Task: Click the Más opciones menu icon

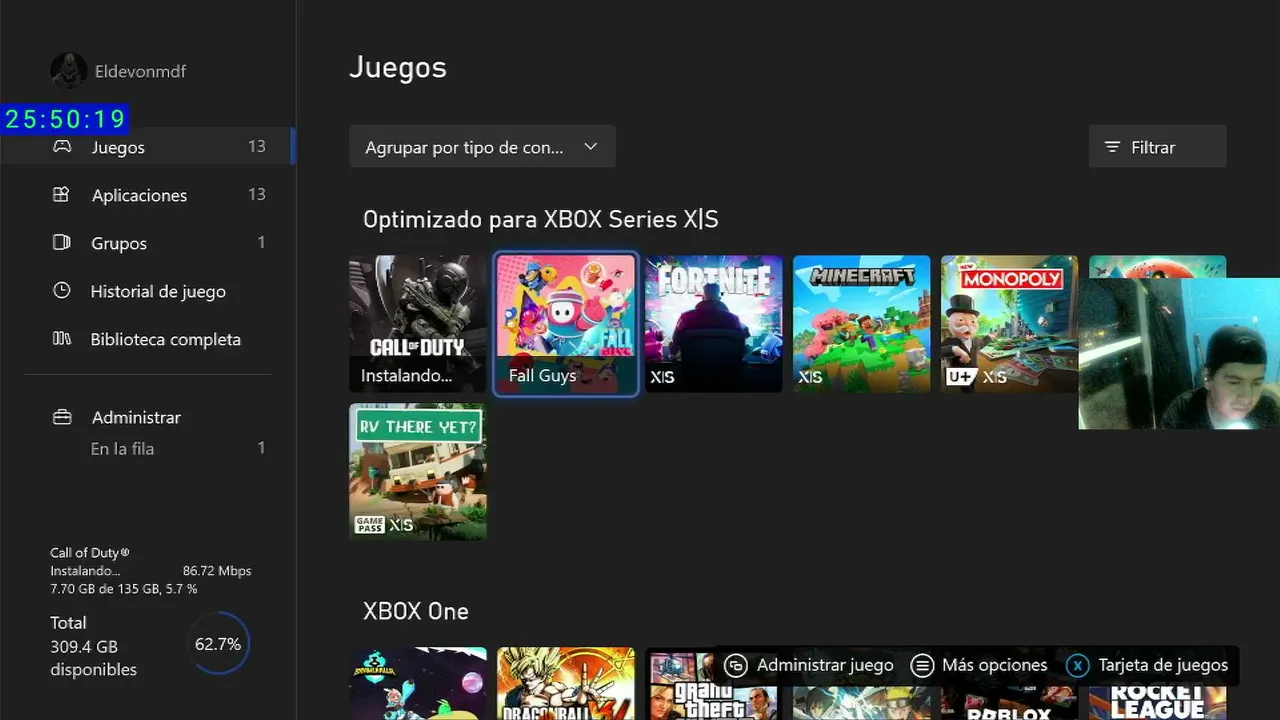Action: click(x=922, y=665)
